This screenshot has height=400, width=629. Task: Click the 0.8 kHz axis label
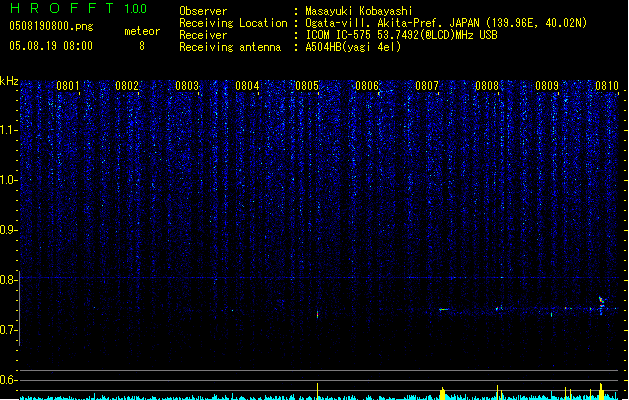pos(8,280)
